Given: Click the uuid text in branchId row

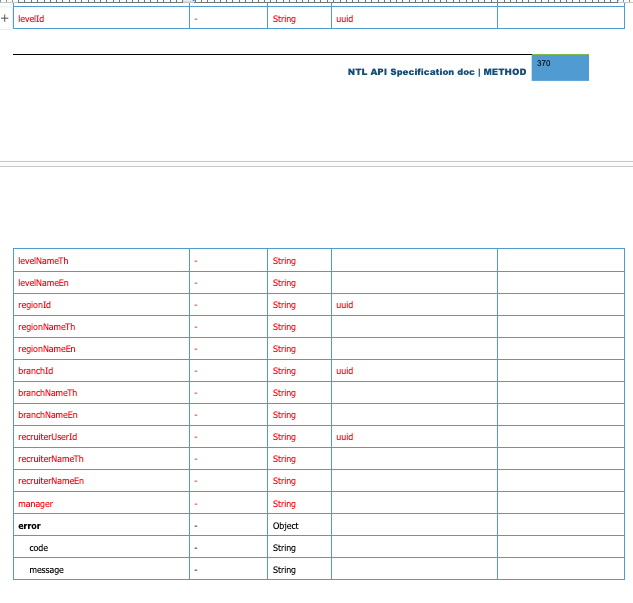Looking at the screenshot, I should click(345, 371).
